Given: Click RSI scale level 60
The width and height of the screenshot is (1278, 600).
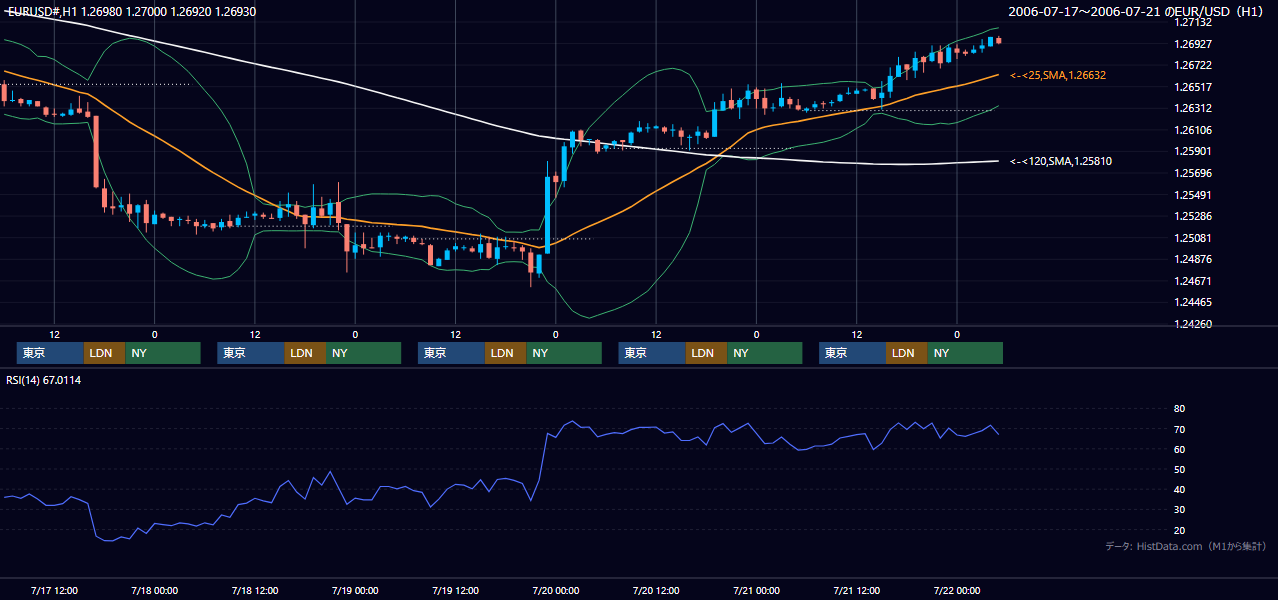Looking at the screenshot, I should point(1179,449).
